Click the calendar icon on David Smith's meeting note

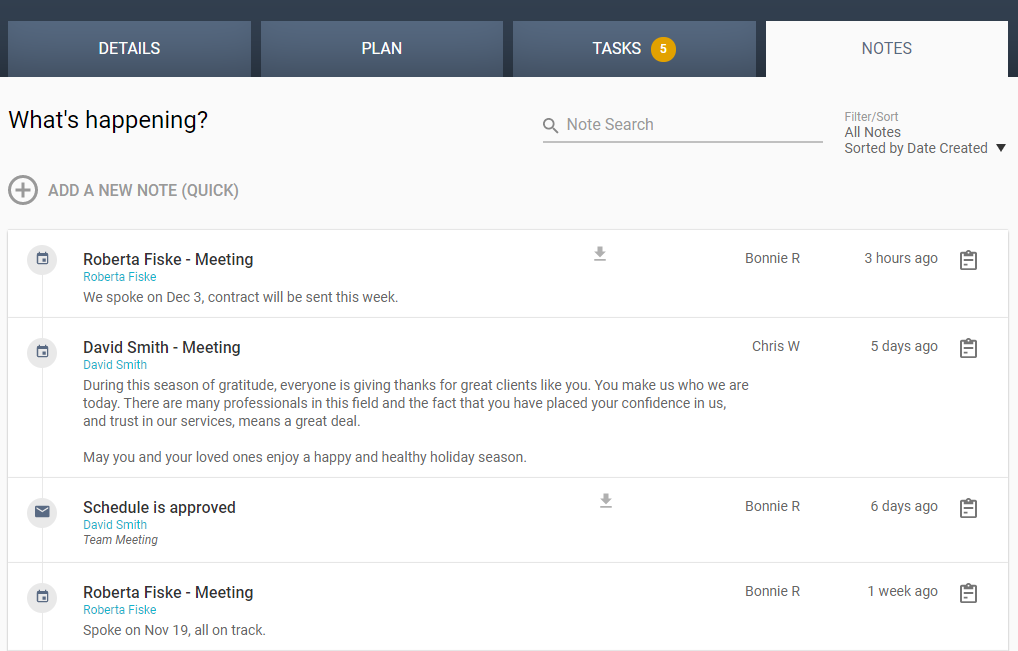tap(41, 352)
